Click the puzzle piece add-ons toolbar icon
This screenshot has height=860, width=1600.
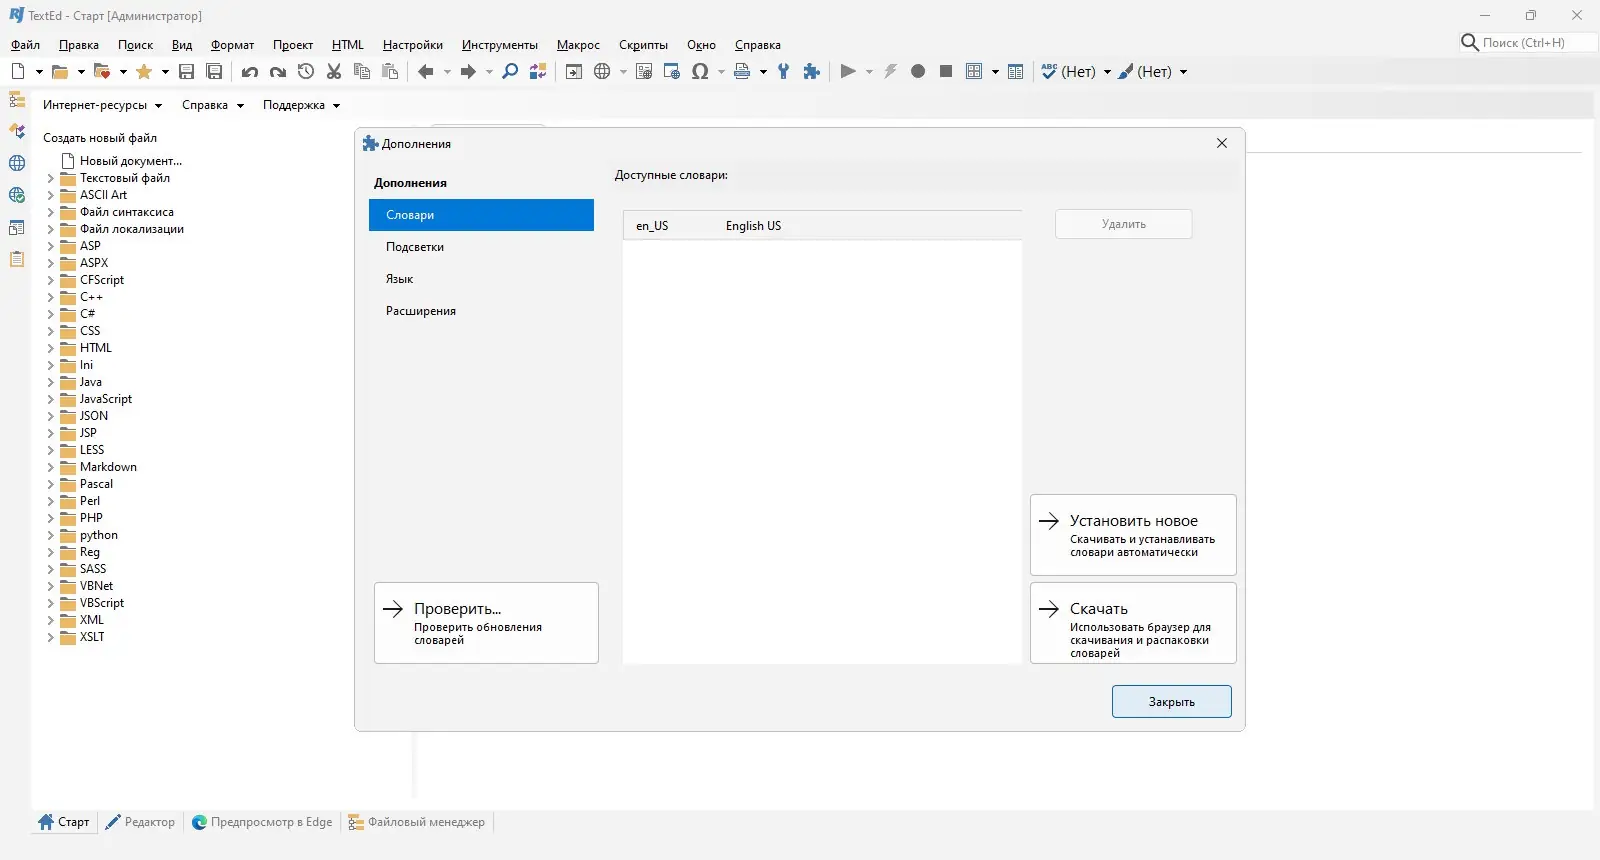click(812, 71)
